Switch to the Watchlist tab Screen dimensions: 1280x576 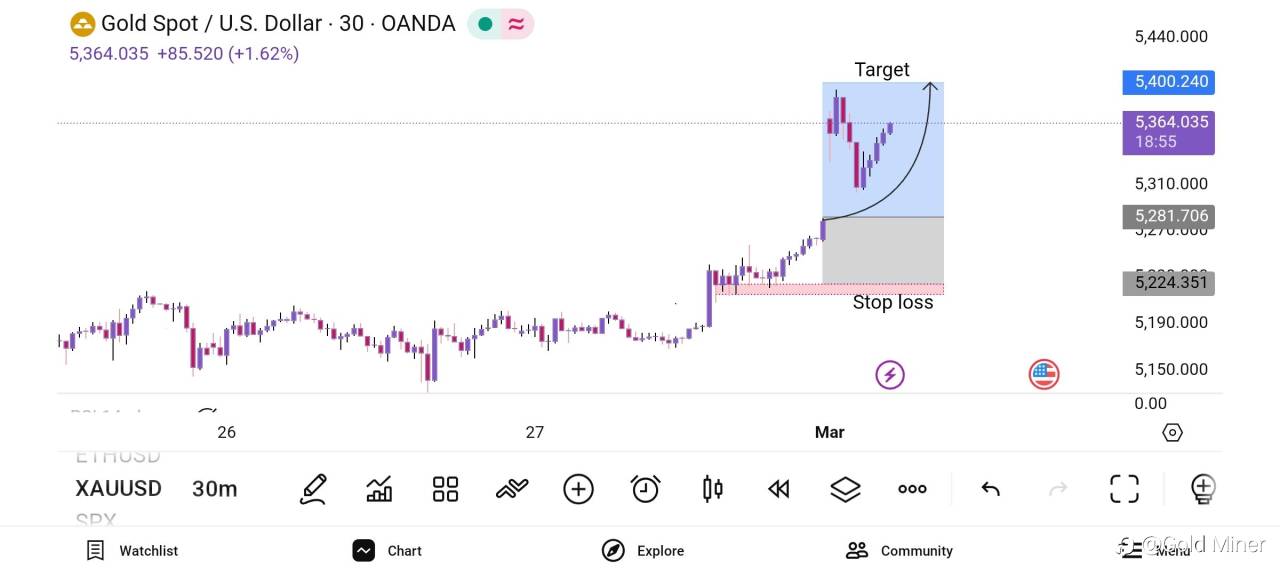(x=132, y=551)
